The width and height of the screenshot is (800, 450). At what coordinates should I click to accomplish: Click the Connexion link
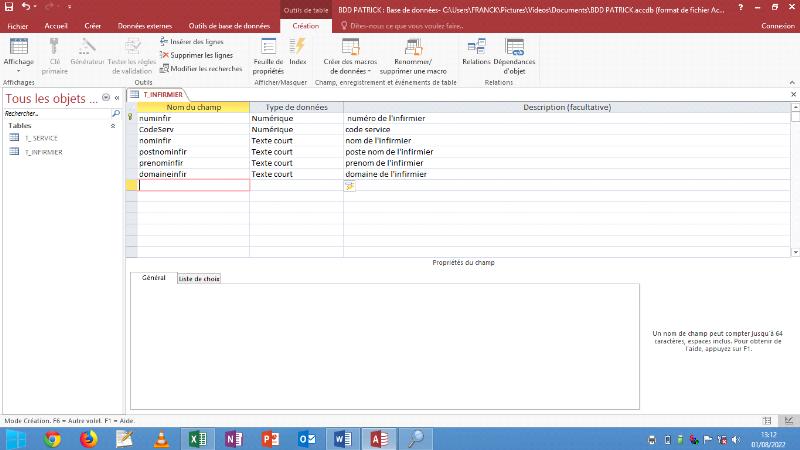click(777, 26)
